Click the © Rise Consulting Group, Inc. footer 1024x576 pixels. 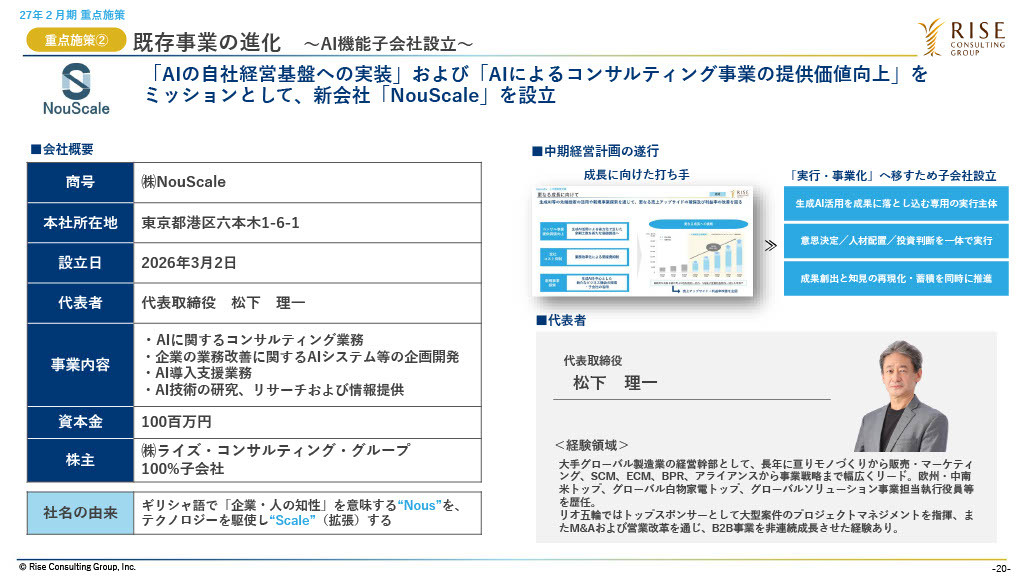pos(77,567)
